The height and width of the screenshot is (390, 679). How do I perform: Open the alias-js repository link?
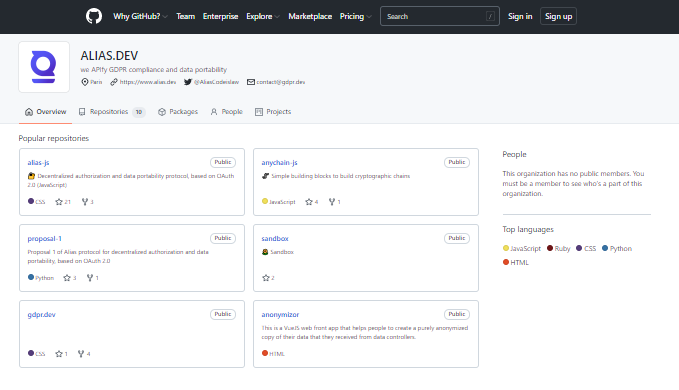pos(39,163)
